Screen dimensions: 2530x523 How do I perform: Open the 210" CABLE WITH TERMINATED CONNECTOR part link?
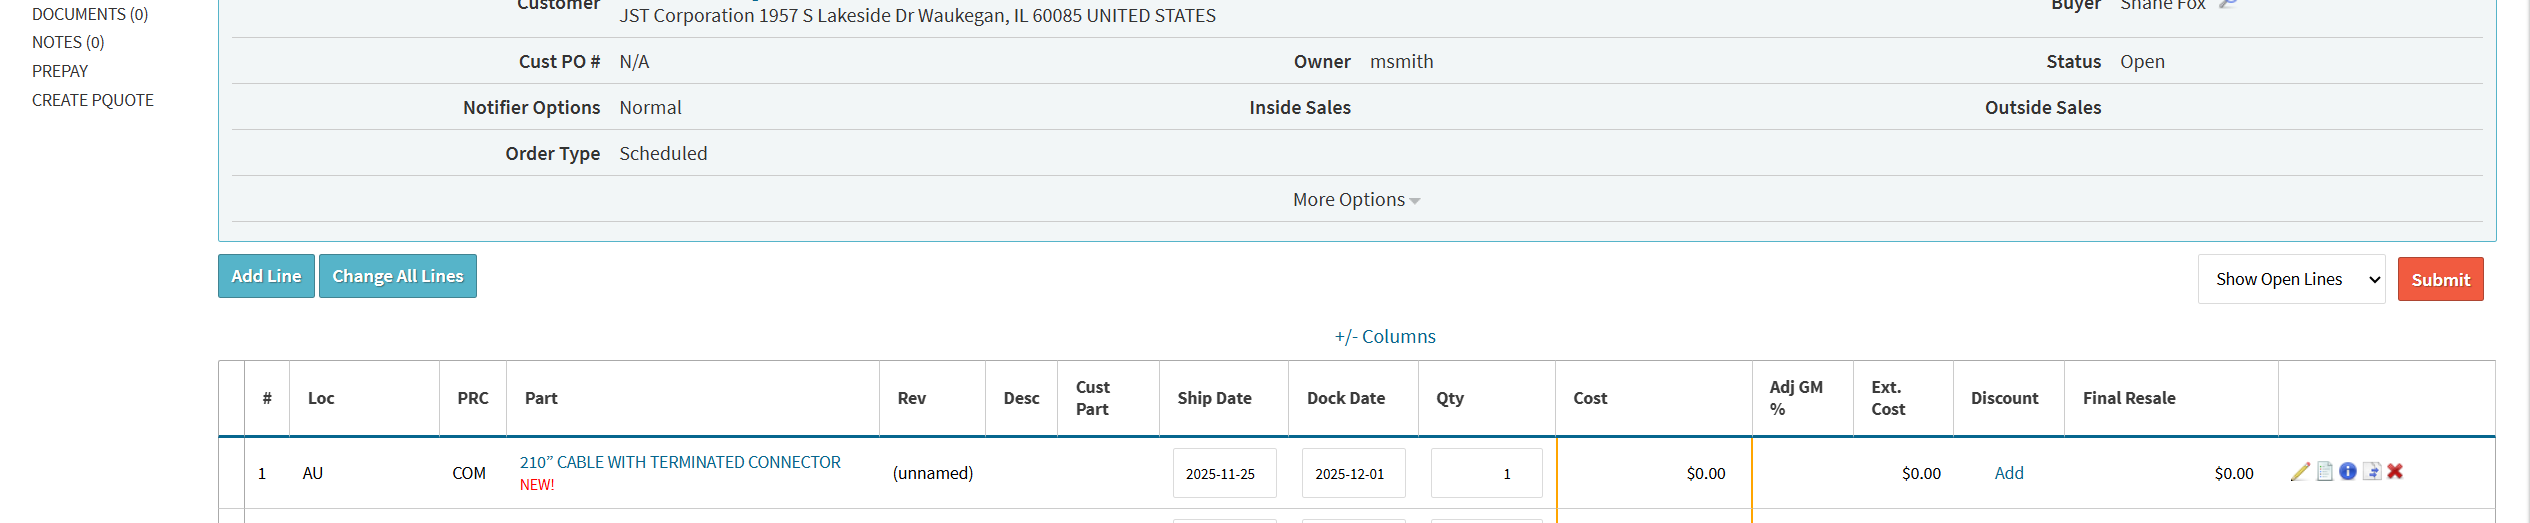point(680,462)
